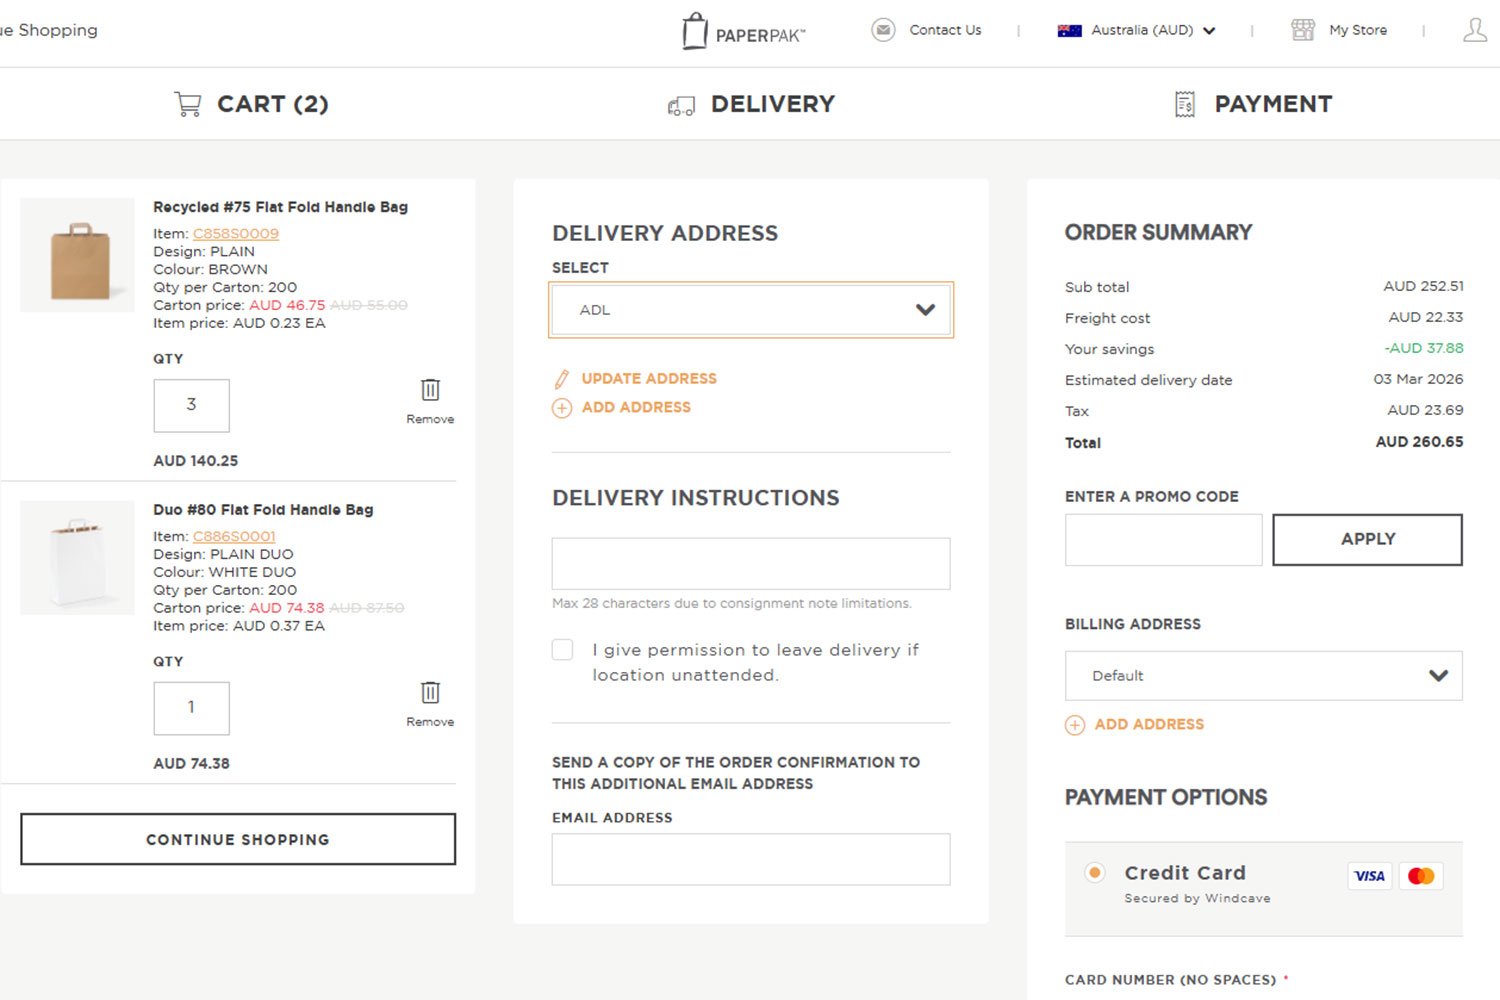The image size is (1500, 1000).
Task: Check permission to leave delivery unattended
Action: tap(563, 650)
